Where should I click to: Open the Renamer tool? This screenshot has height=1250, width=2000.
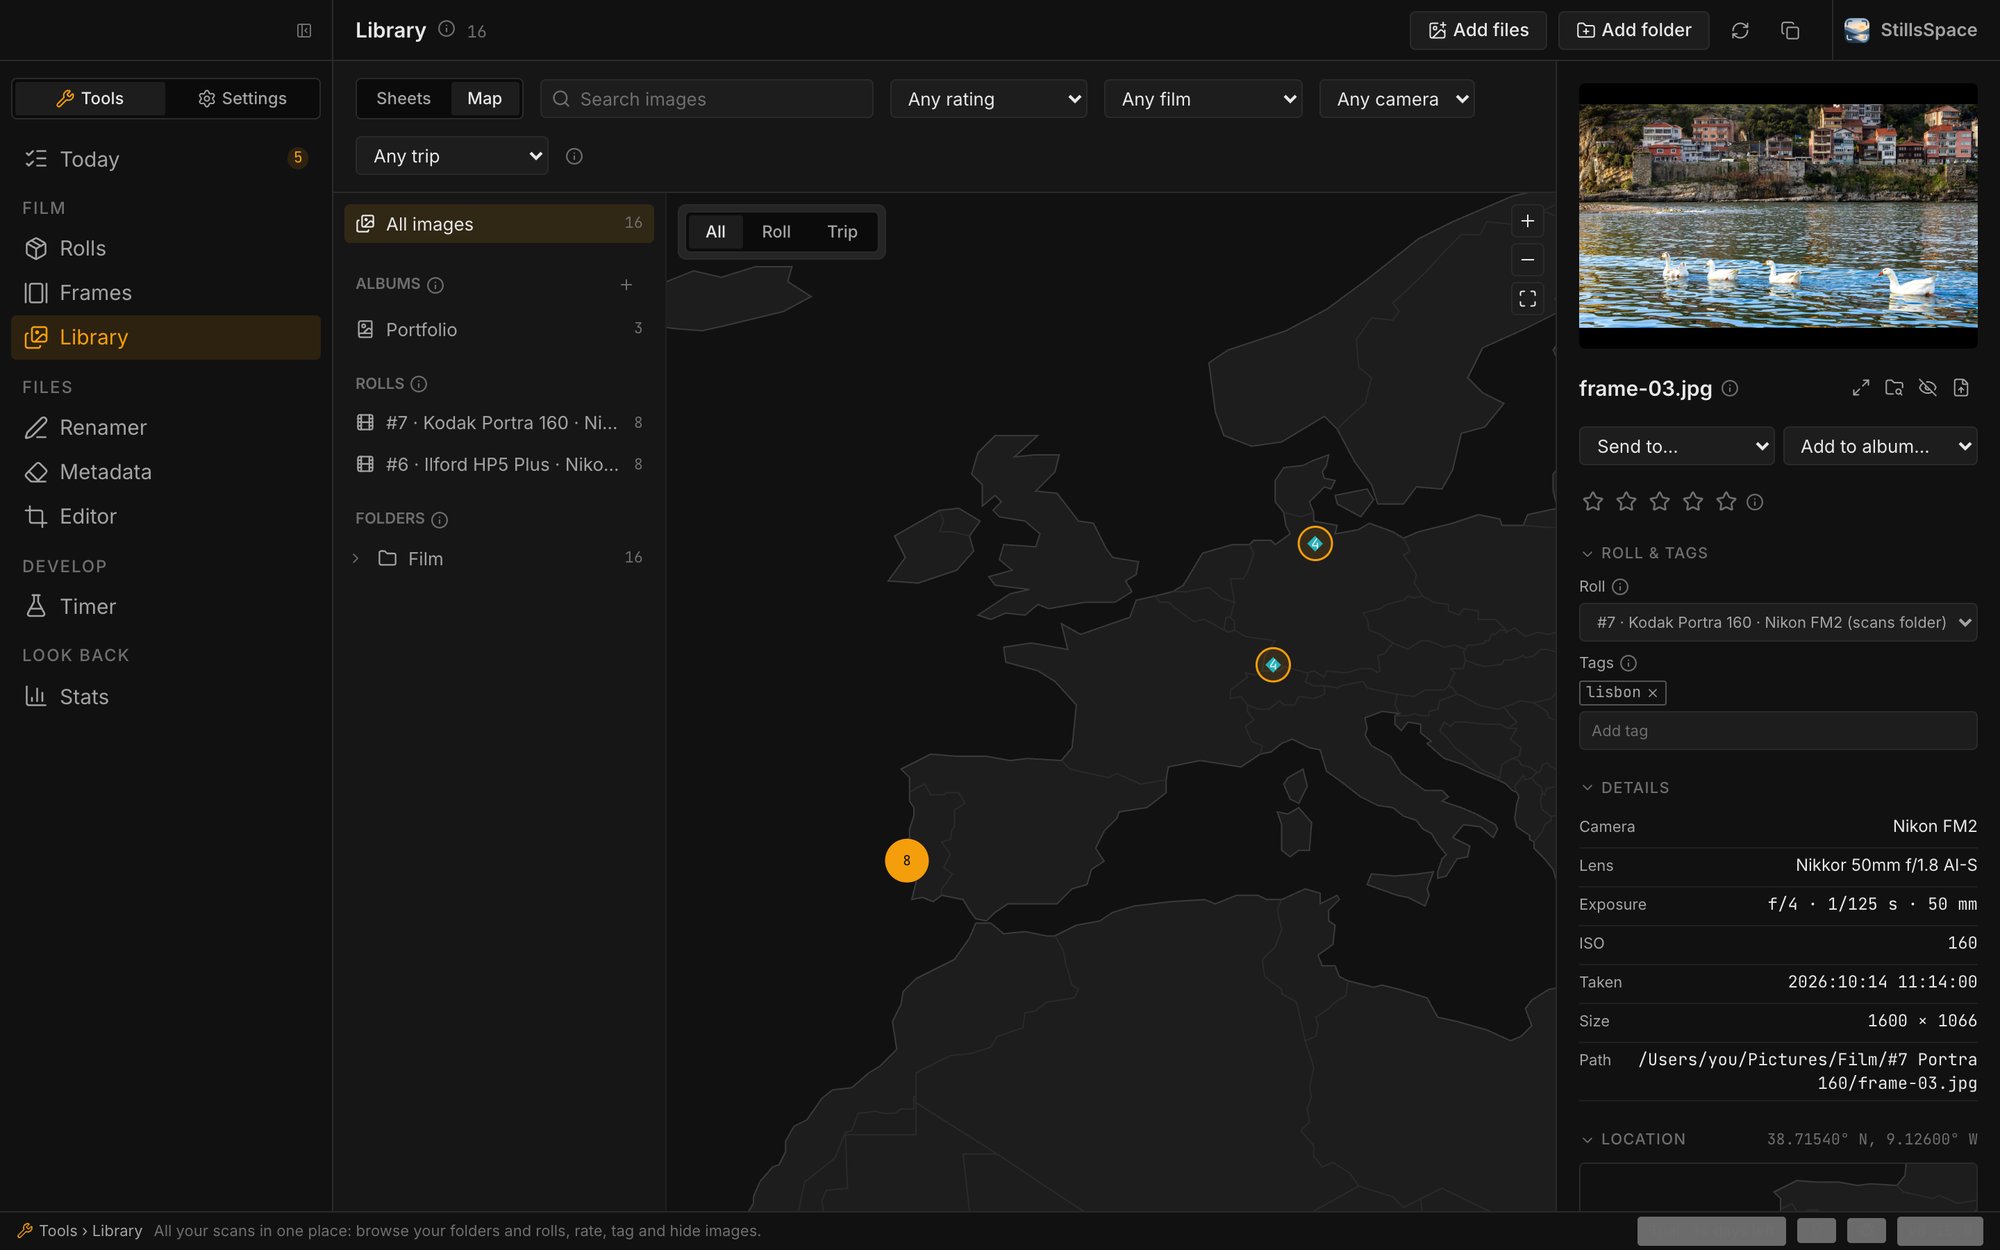pyautogui.click(x=166, y=428)
